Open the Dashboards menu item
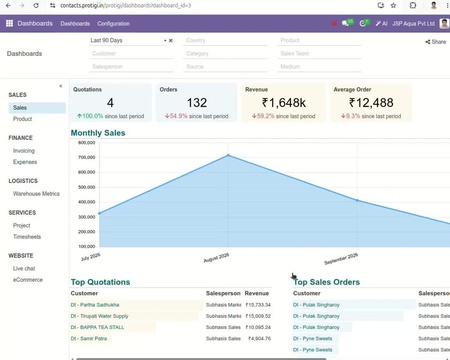The image size is (450, 360). point(75,24)
